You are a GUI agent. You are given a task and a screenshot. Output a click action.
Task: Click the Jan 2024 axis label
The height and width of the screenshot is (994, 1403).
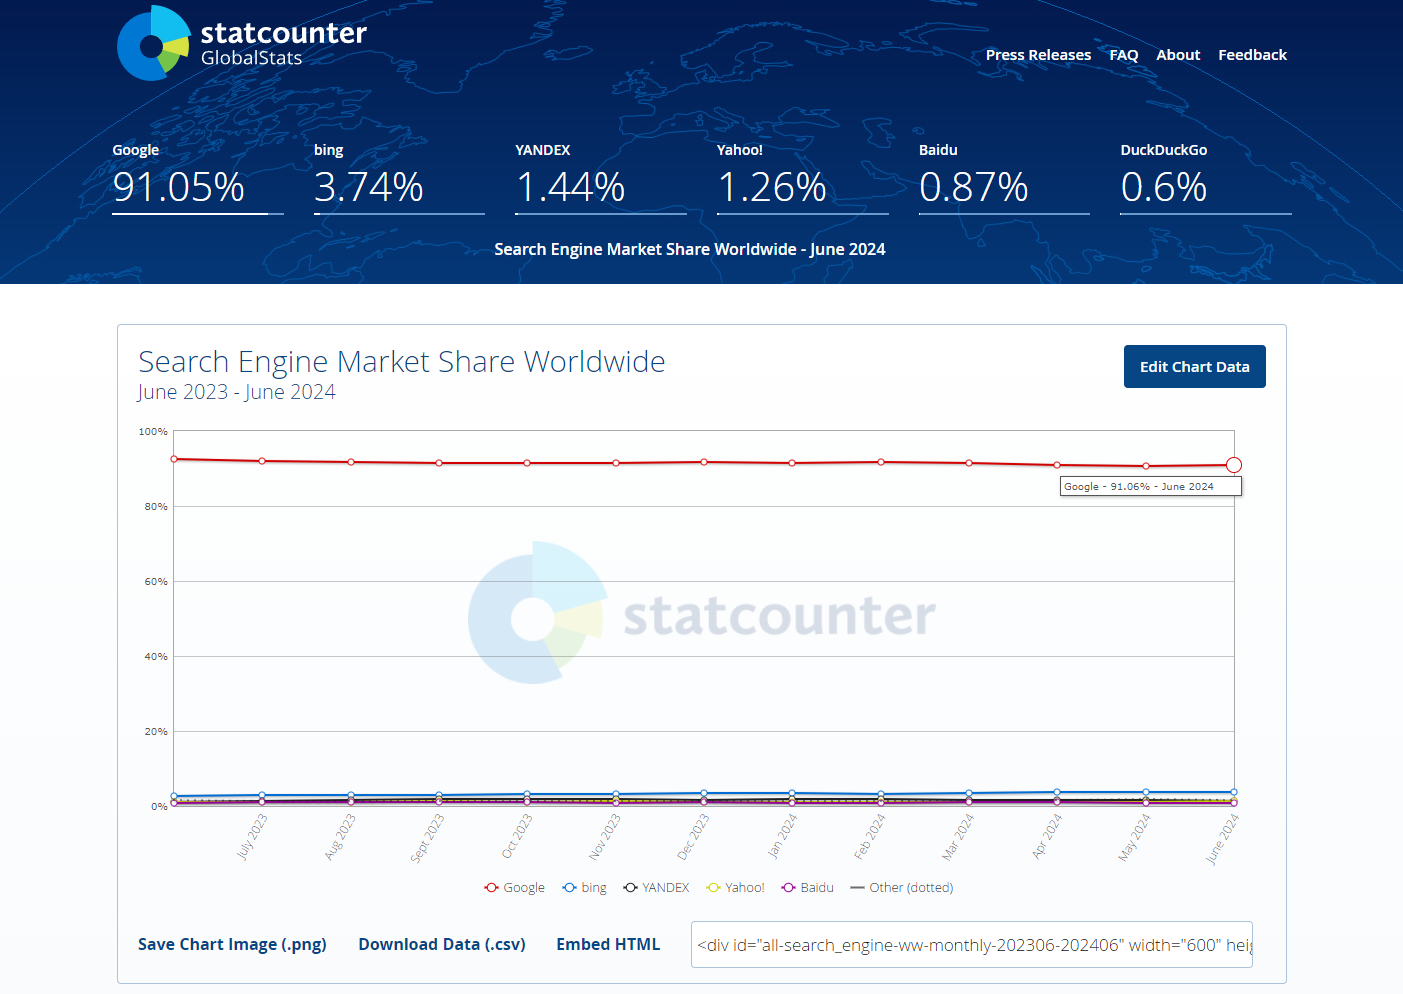[782, 836]
